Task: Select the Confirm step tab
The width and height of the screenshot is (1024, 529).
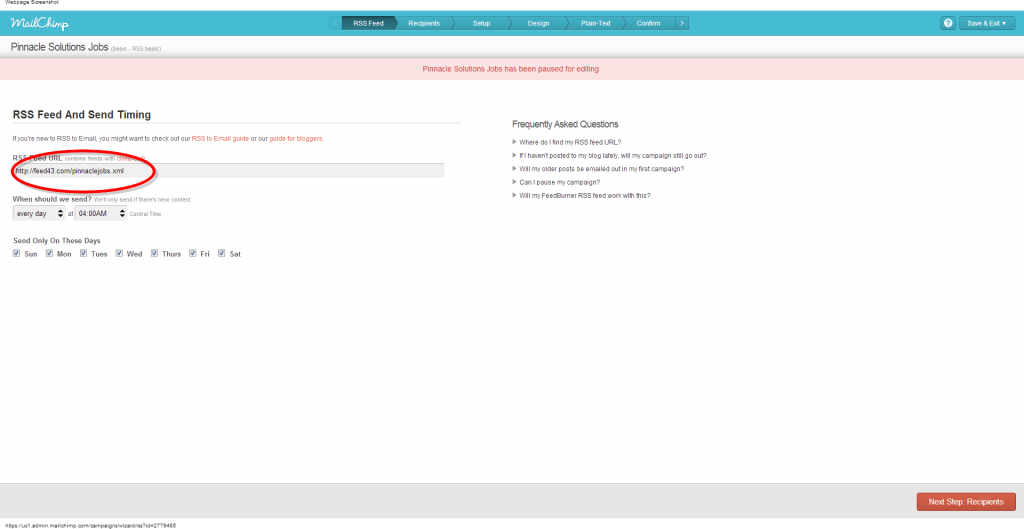Action: coord(648,24)
